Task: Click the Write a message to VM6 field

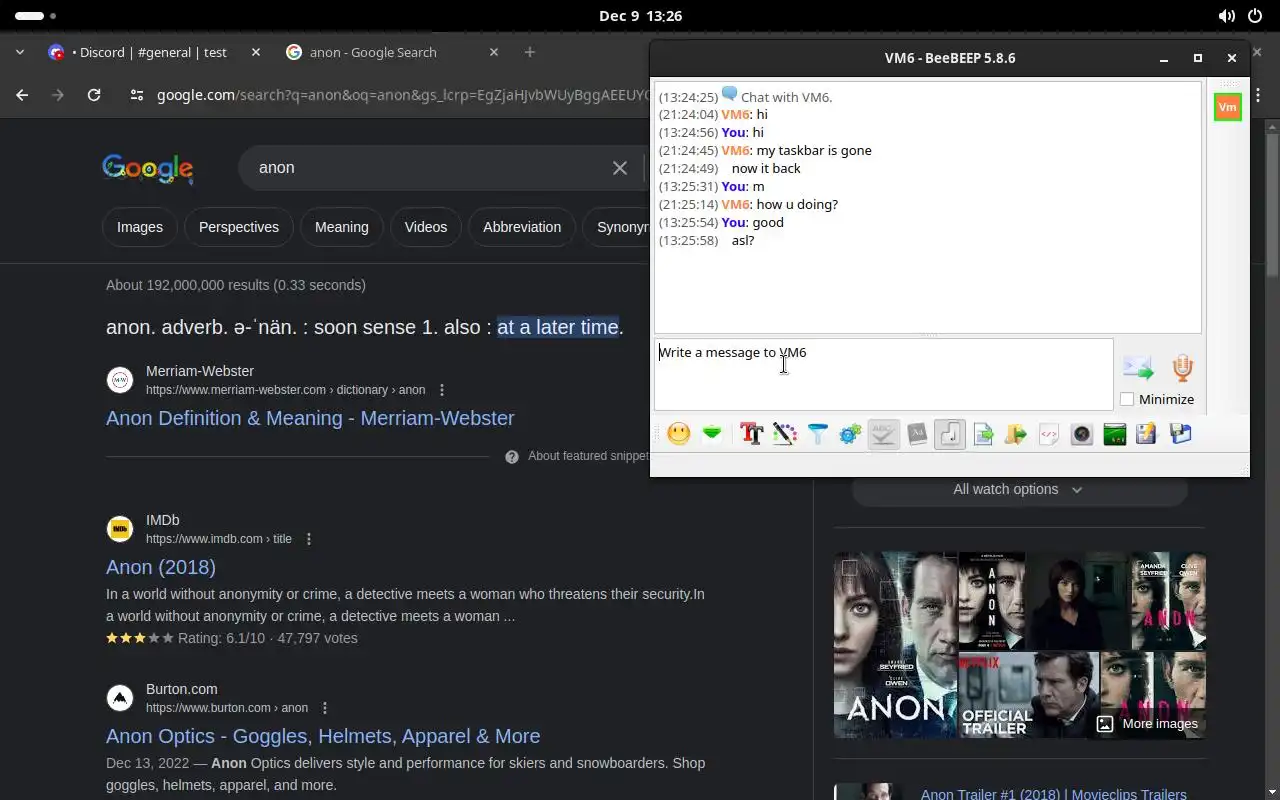Action: (x=883, y=374)
